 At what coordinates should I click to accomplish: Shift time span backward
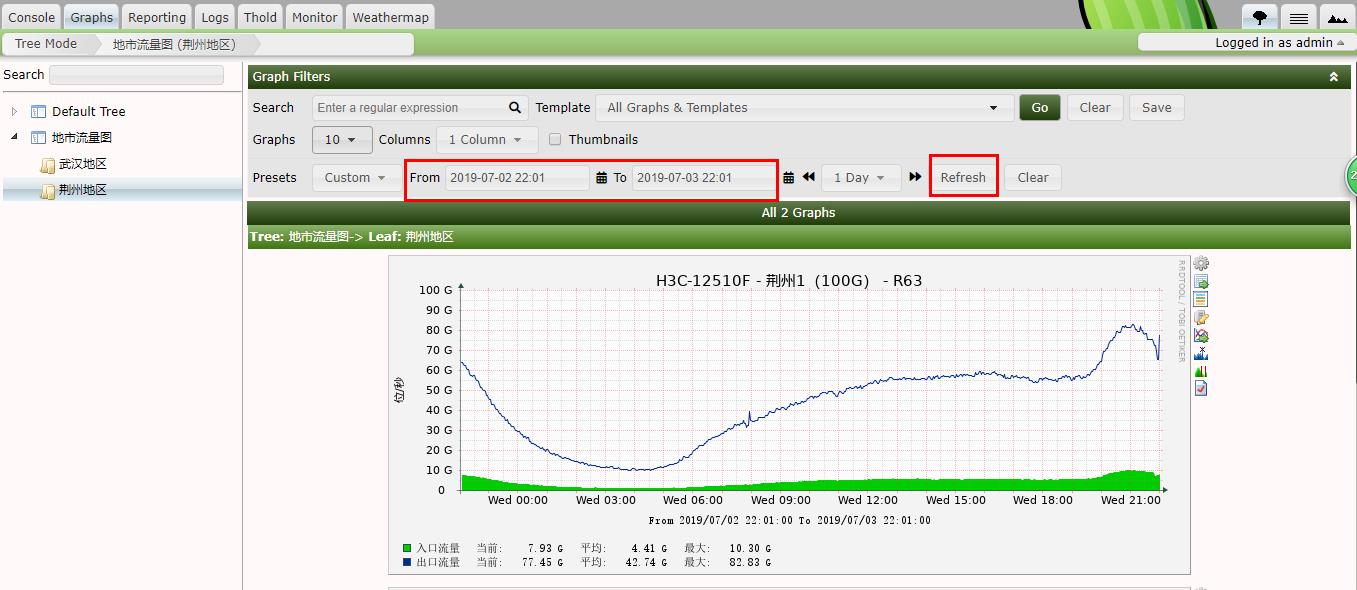tap(808, 177)
